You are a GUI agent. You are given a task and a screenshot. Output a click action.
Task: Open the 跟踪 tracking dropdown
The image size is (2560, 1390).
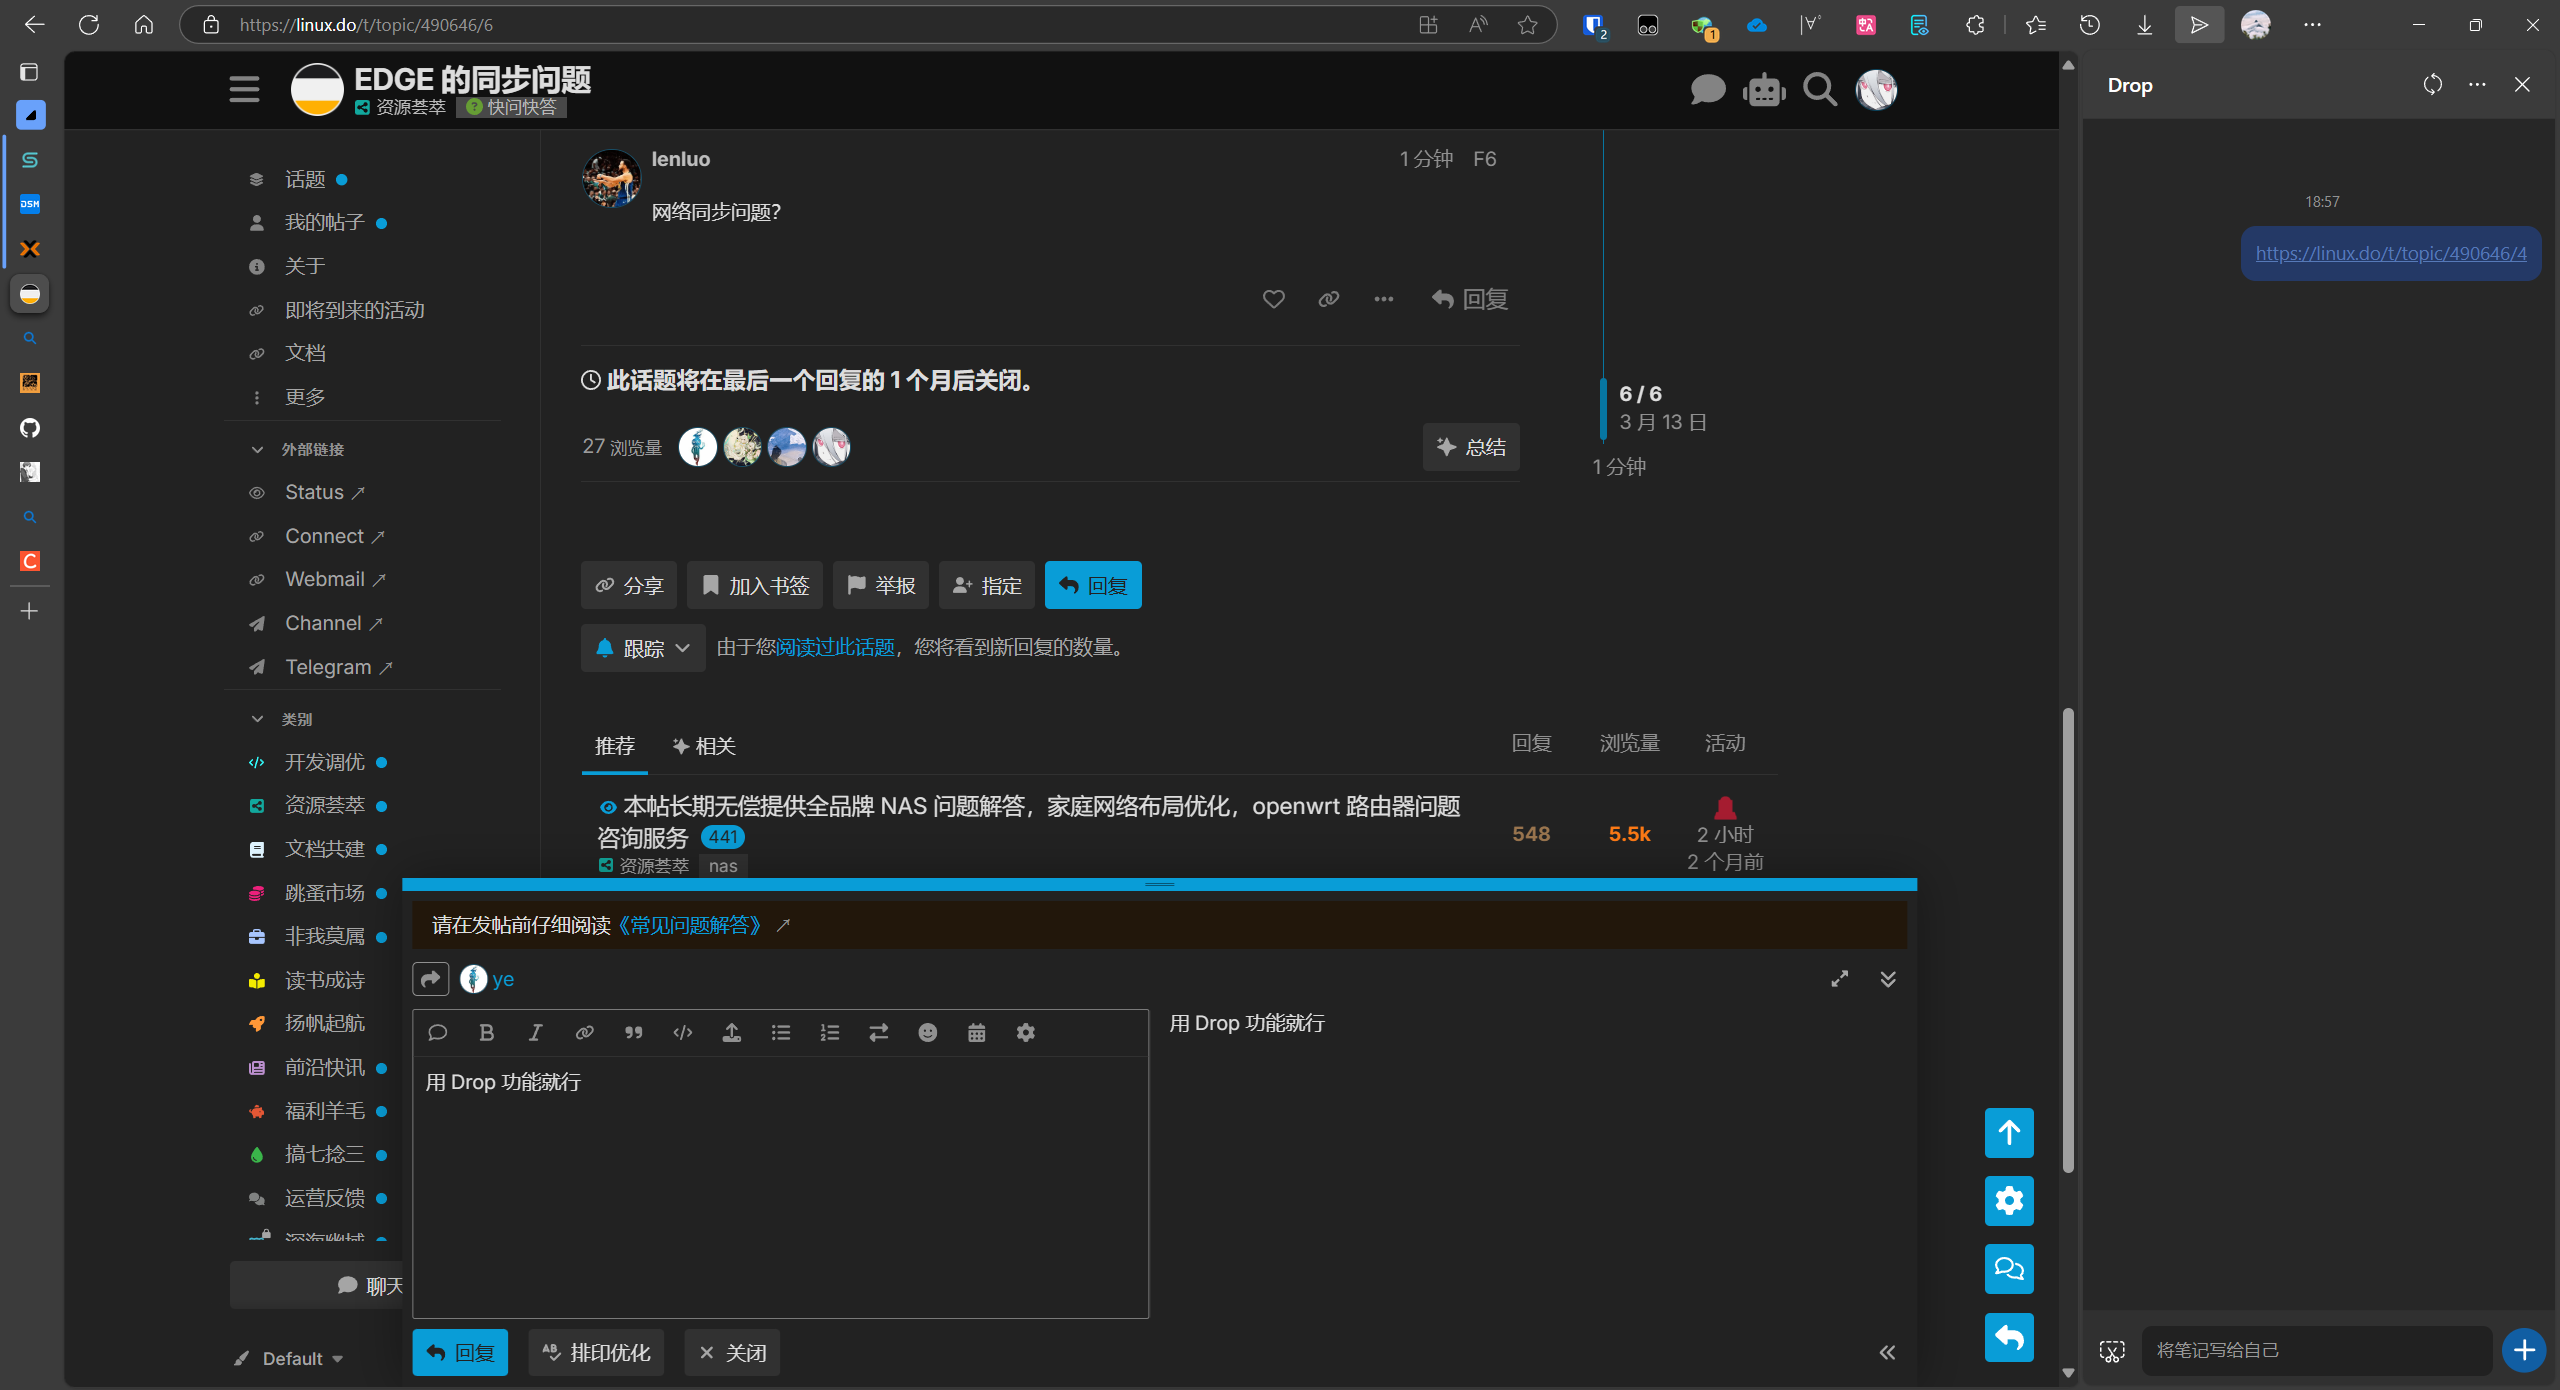pyautogui.click(x=643, y=648)
